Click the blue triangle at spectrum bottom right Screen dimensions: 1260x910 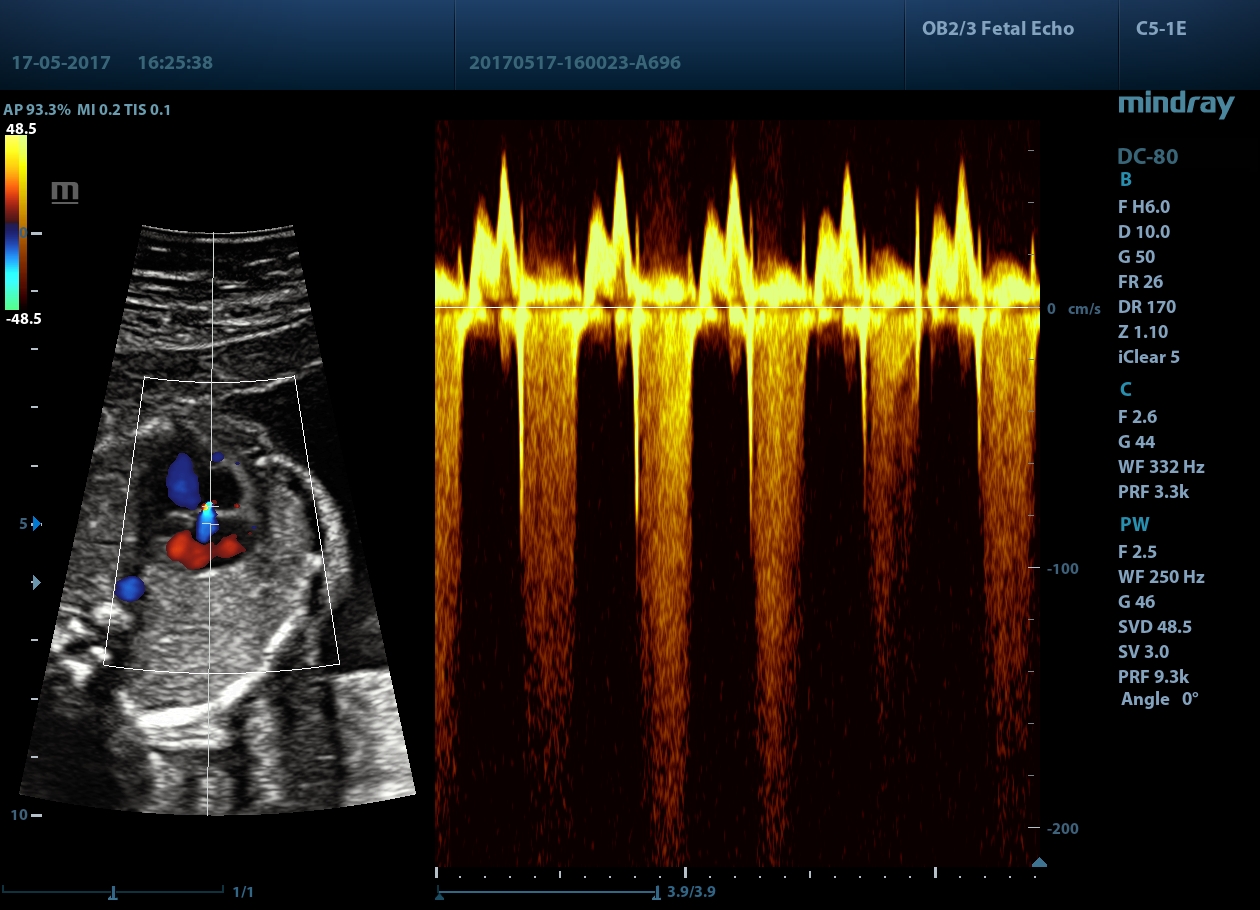(x=1039, y=862)
